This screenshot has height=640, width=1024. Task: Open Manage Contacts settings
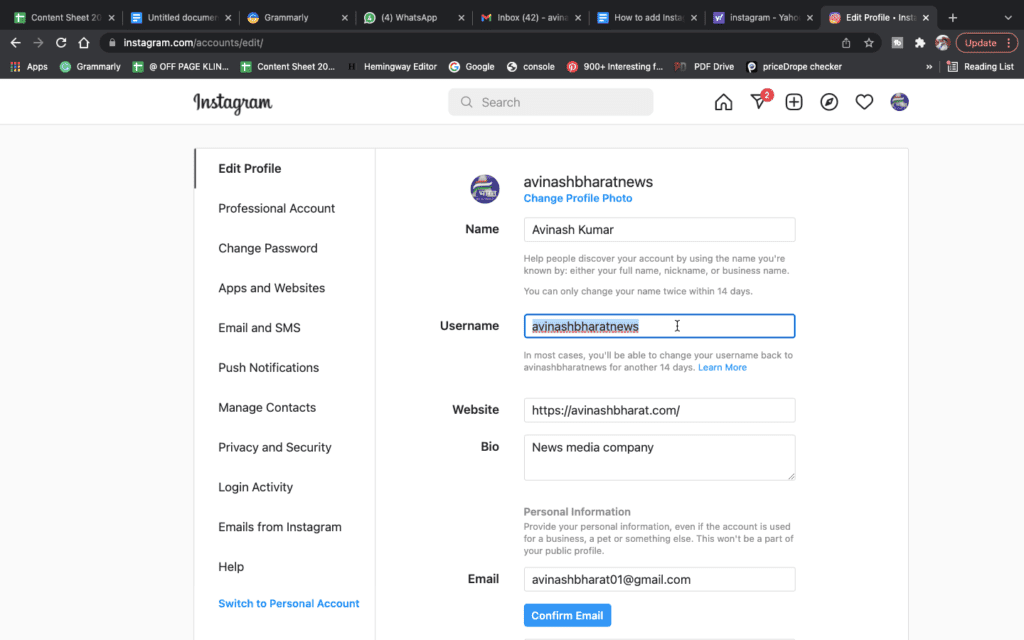click(267, 408)
